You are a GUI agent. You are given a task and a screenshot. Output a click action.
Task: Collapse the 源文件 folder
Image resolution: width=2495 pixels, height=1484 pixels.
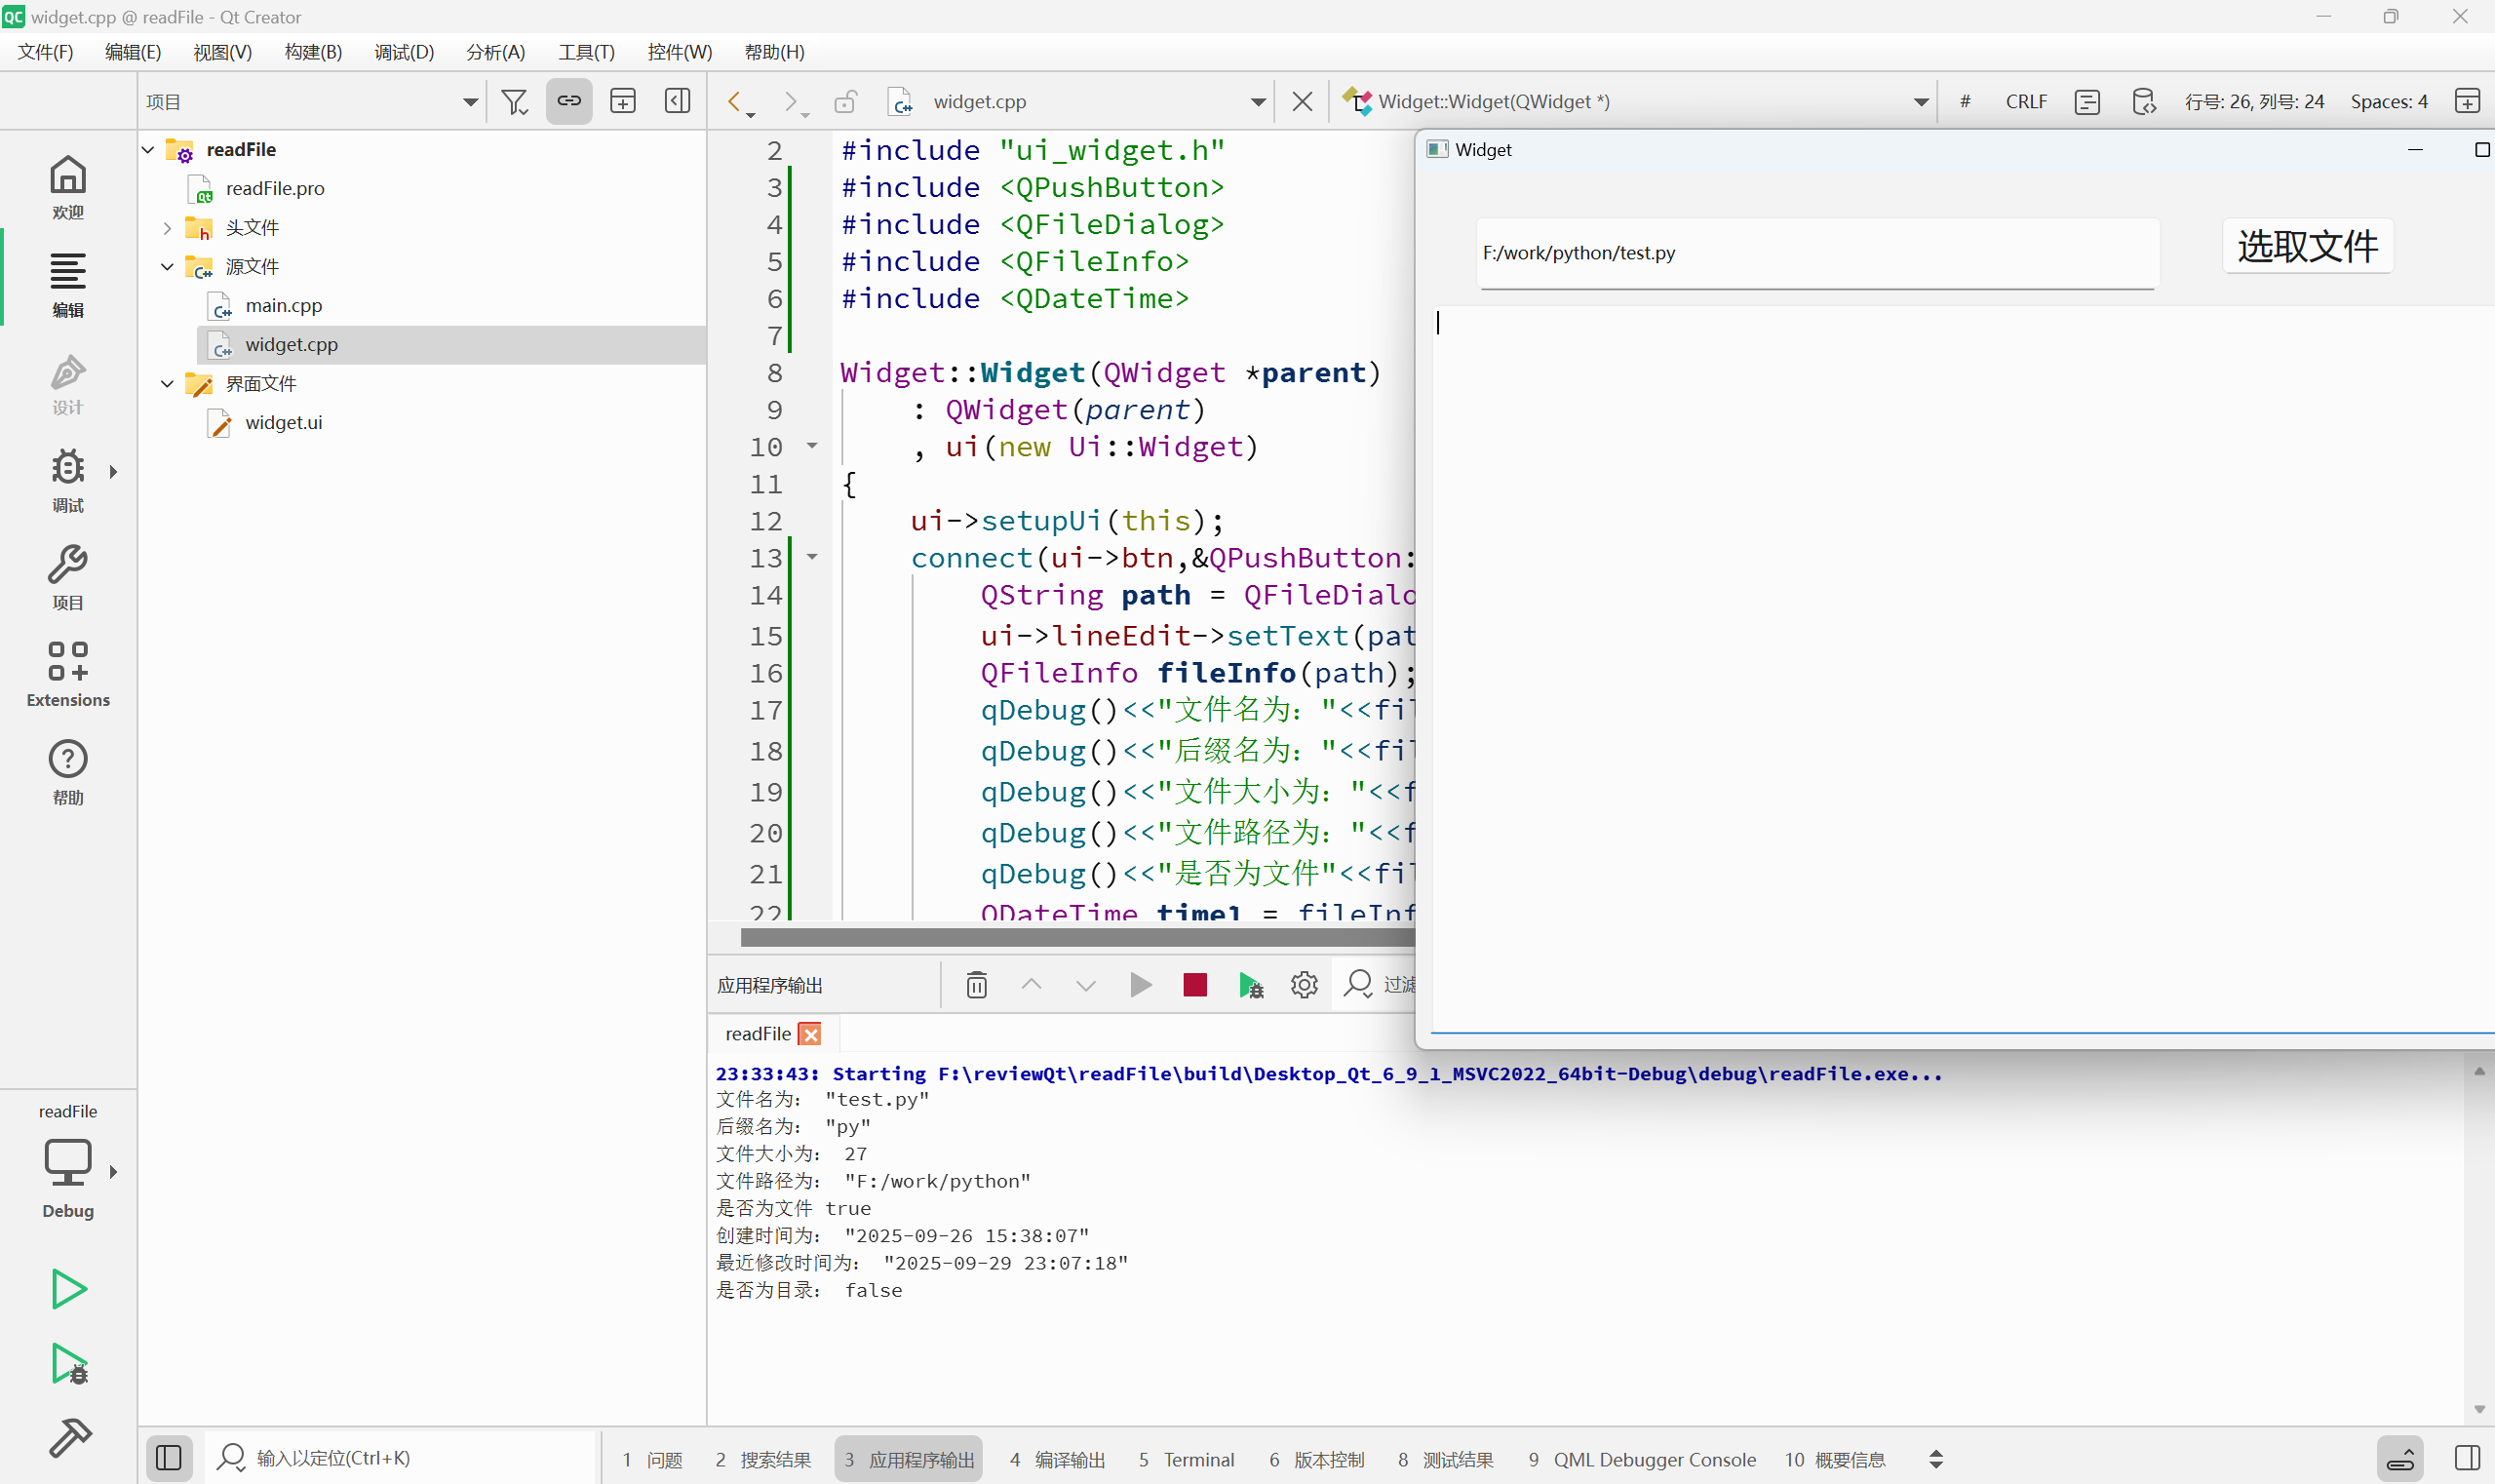coord(167,267)
